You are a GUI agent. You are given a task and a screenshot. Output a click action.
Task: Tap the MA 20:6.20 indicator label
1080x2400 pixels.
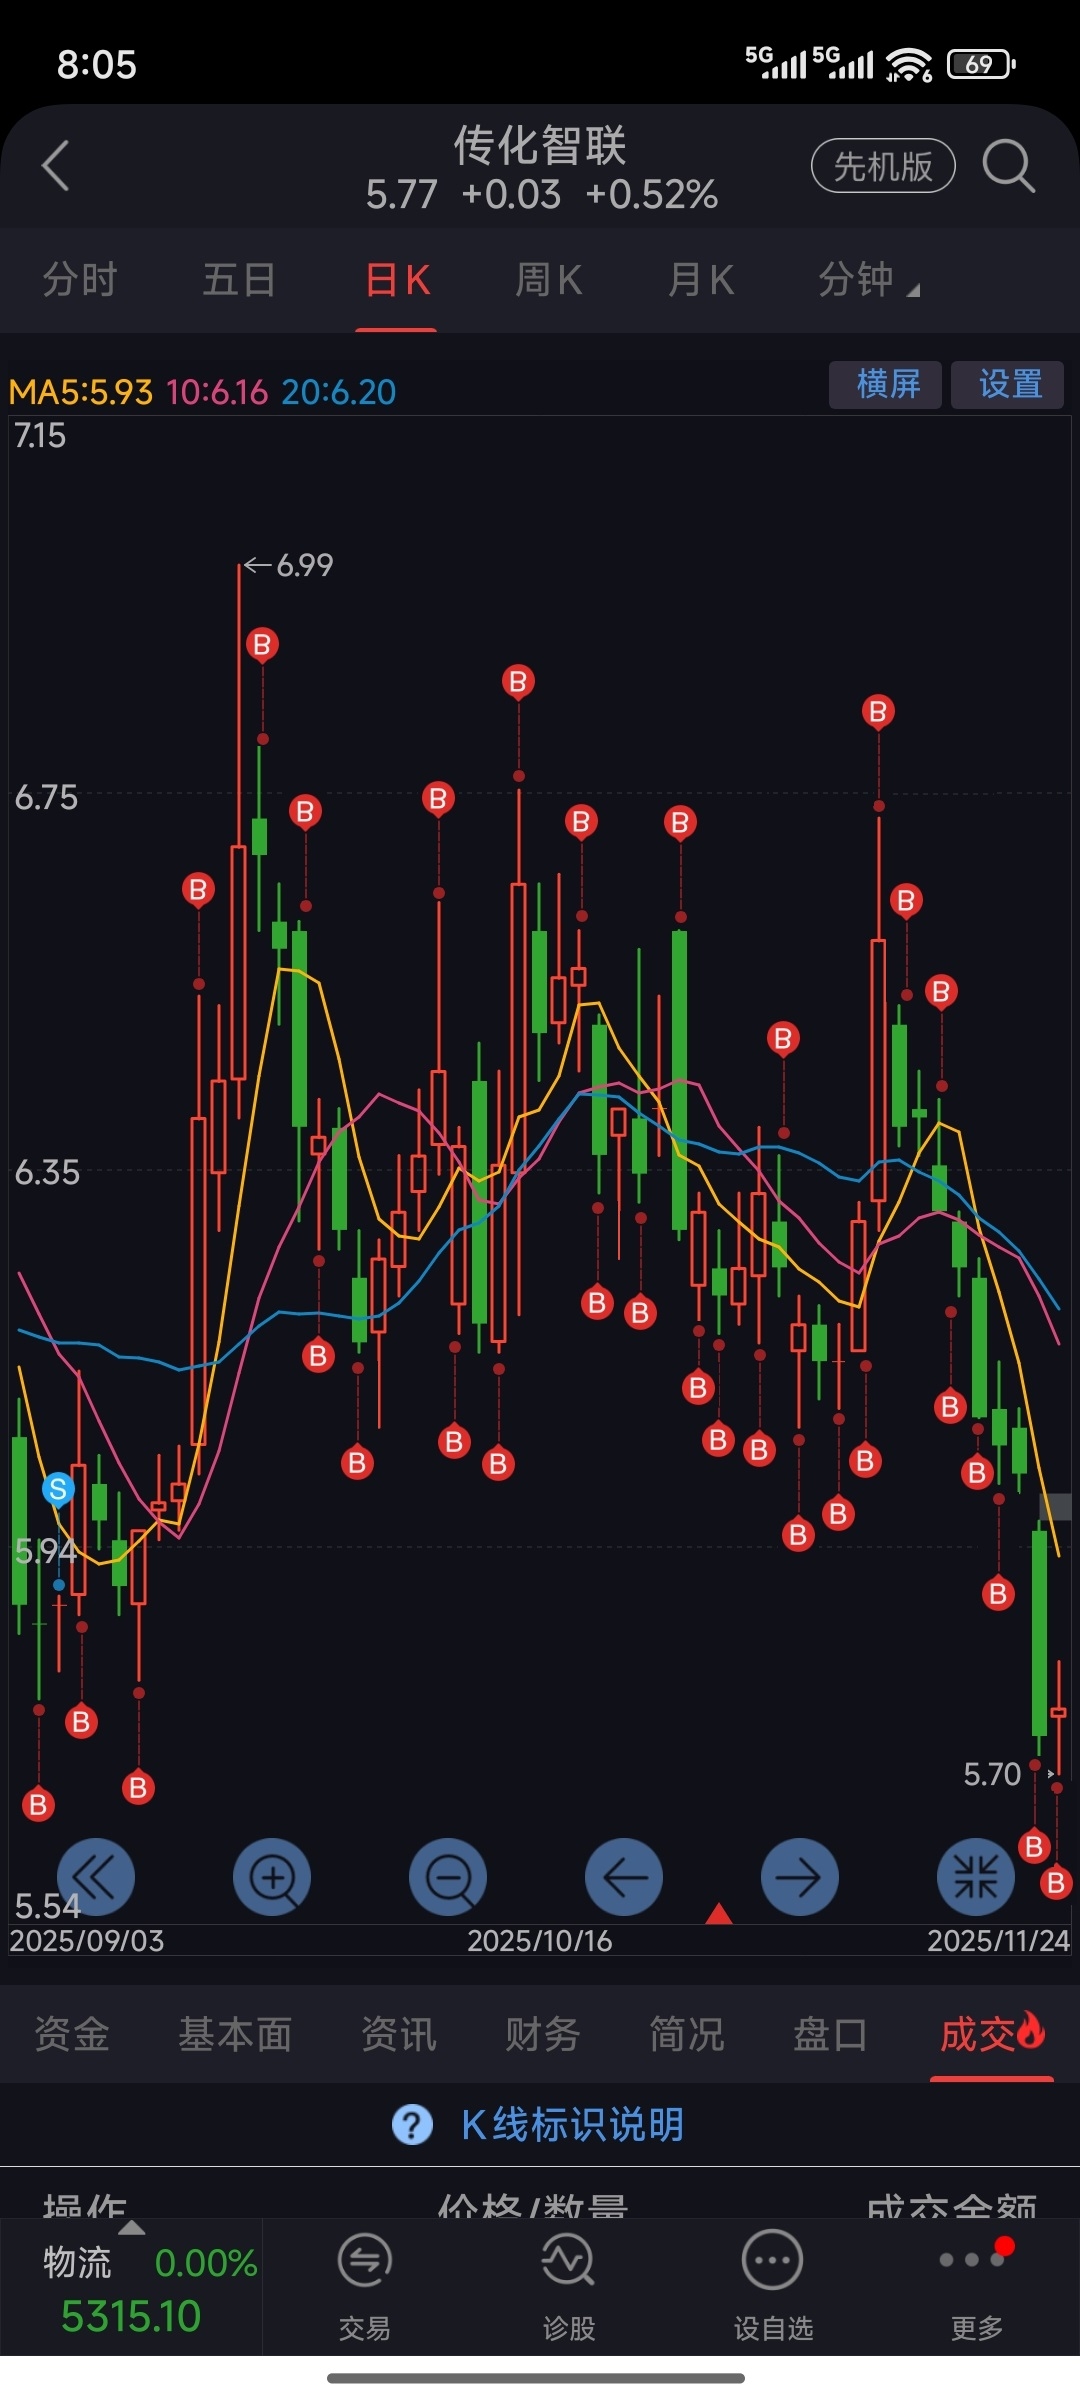click(x=339, y=392)
